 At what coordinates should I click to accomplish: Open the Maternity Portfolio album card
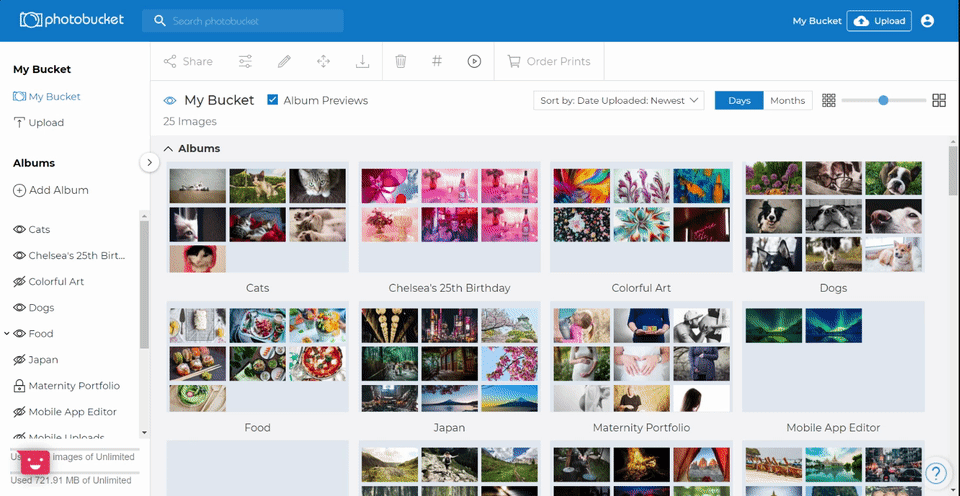pos(641,356)
